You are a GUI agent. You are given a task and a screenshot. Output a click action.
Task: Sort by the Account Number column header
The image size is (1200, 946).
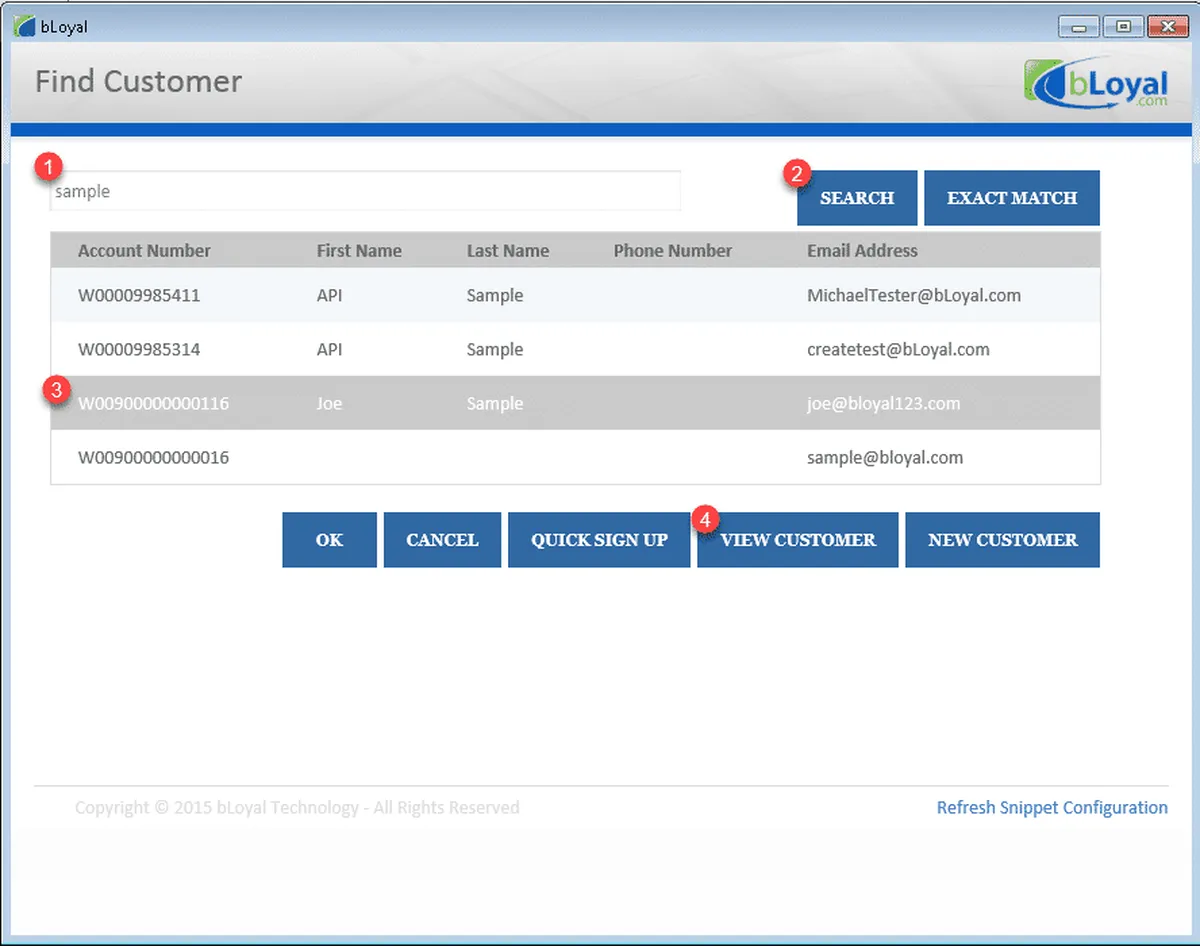point(144,251)
